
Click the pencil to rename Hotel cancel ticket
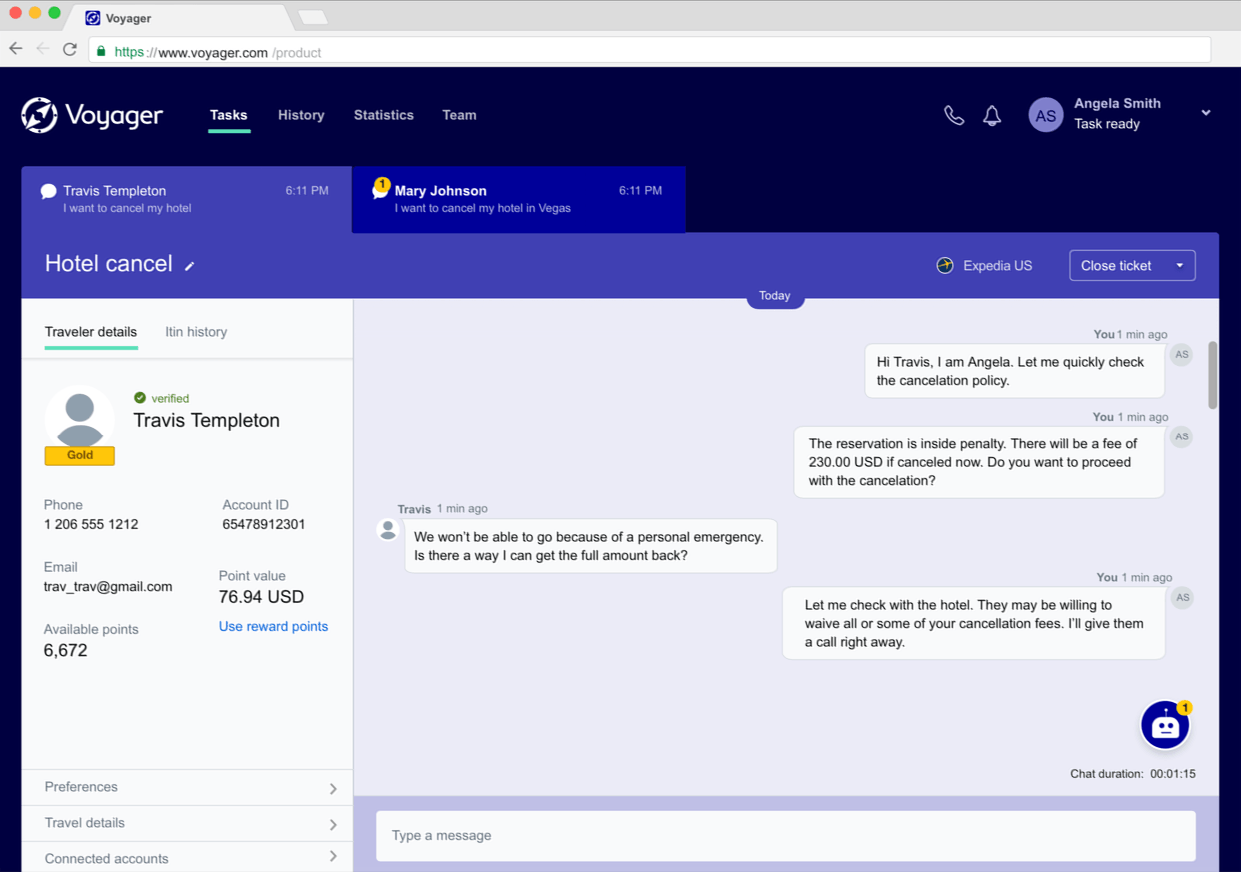coord(189,267)
